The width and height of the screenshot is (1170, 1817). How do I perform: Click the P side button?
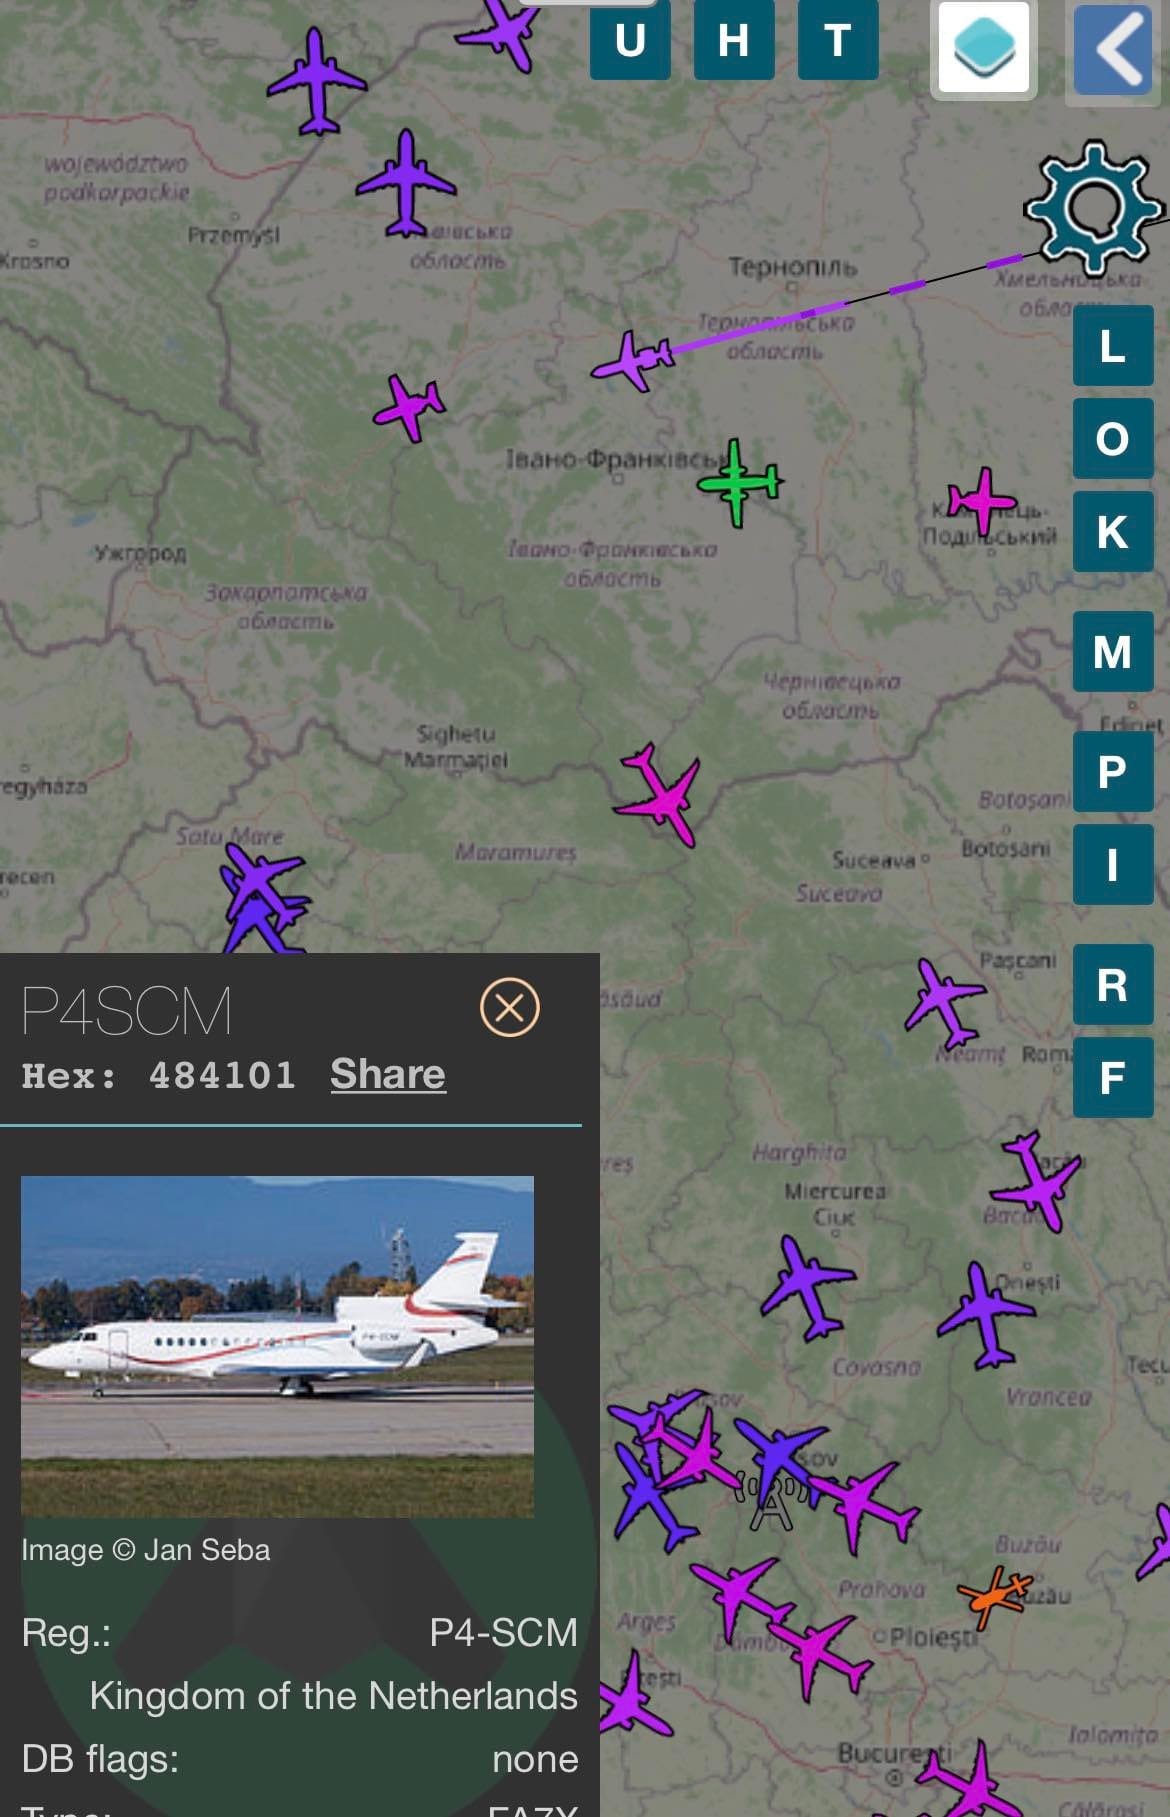click(x=1113, y=772)
